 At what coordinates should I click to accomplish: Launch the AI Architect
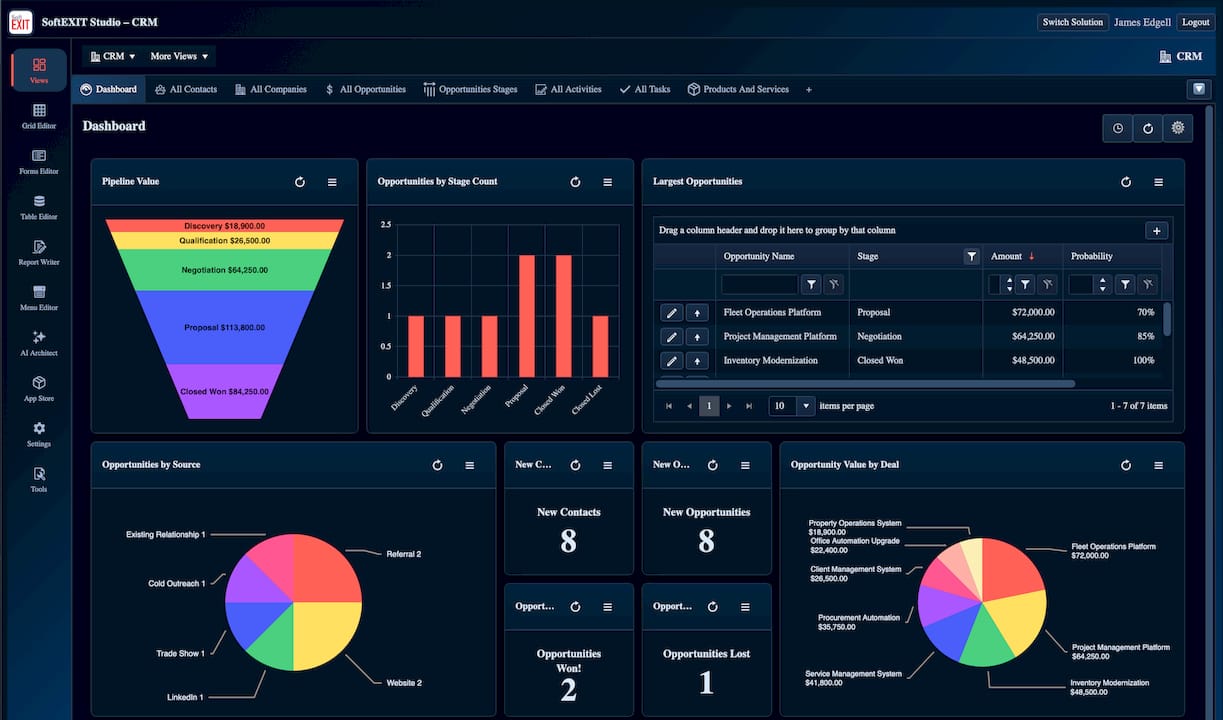pyautogui.click(x=39, y=344)
